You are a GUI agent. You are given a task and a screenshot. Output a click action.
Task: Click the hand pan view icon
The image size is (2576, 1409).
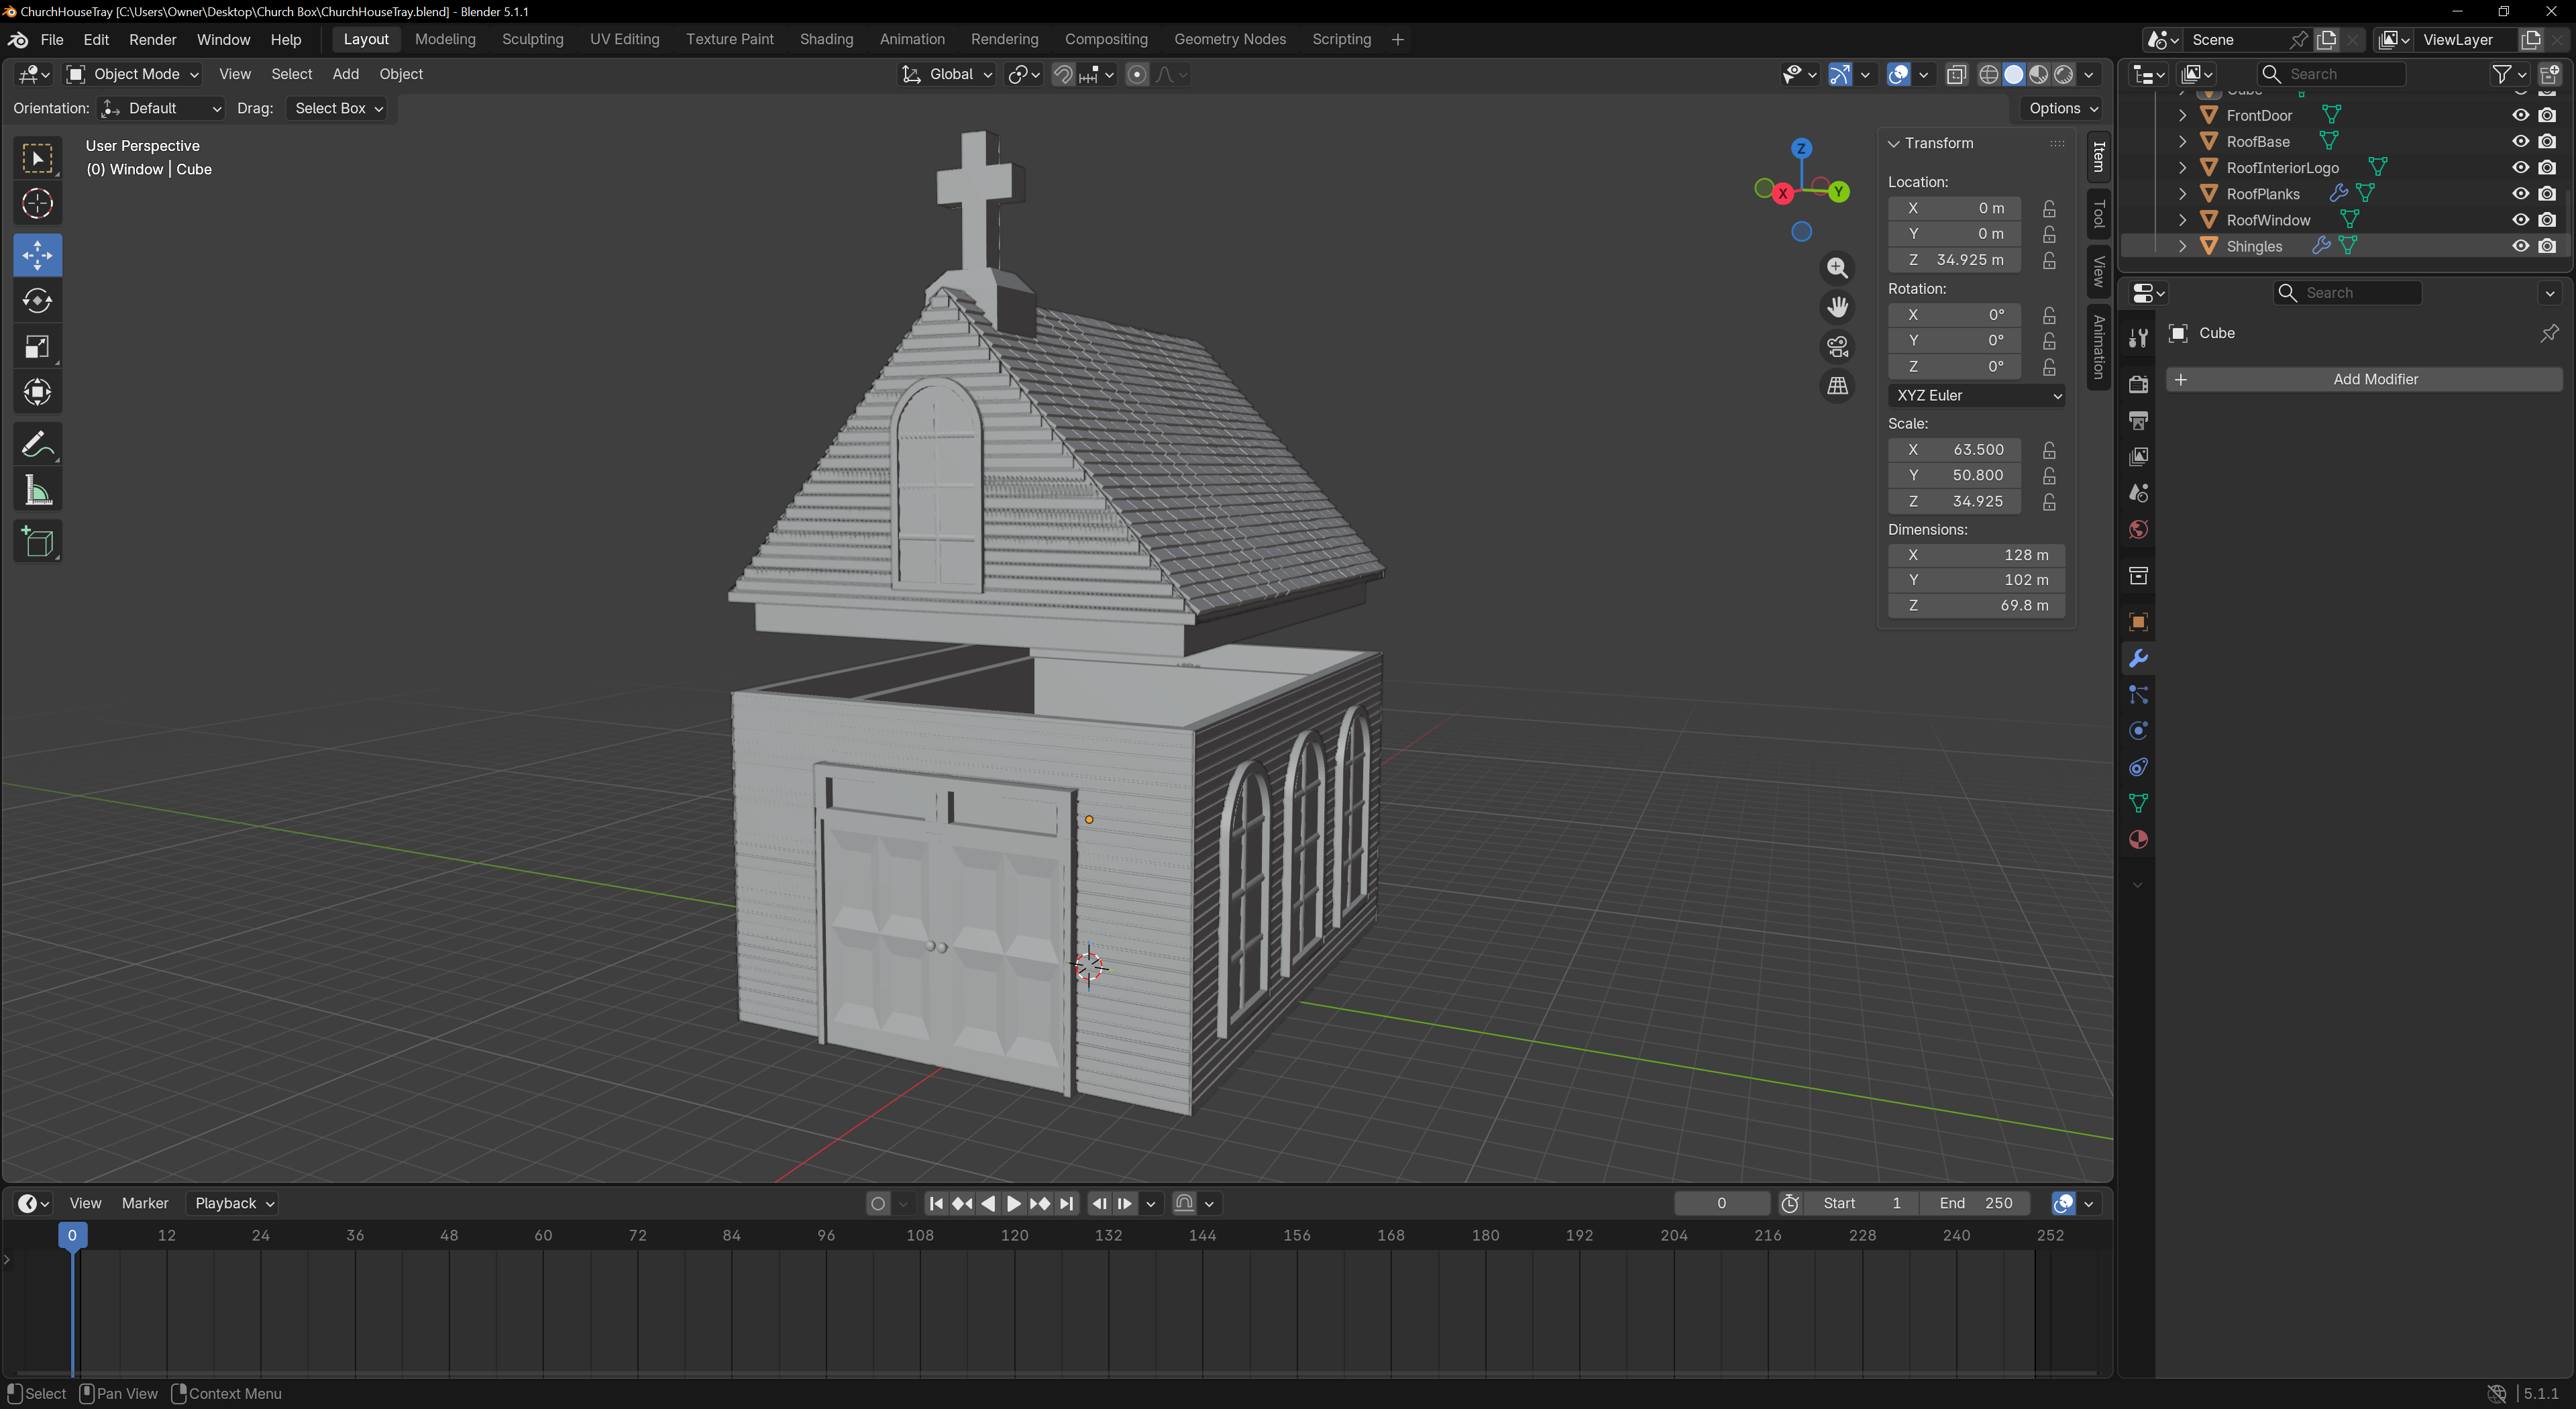click(1837, 307)
